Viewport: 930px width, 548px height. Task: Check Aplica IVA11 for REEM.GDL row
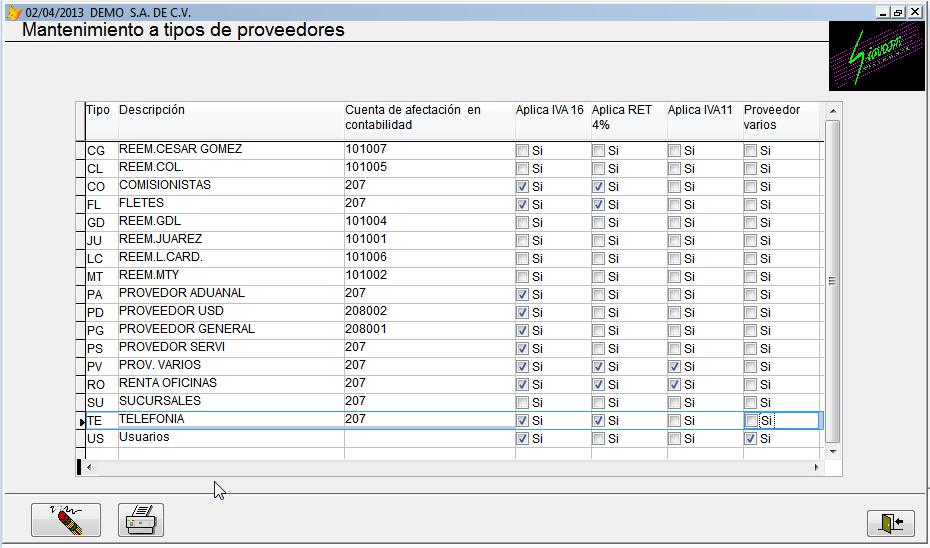674,222
